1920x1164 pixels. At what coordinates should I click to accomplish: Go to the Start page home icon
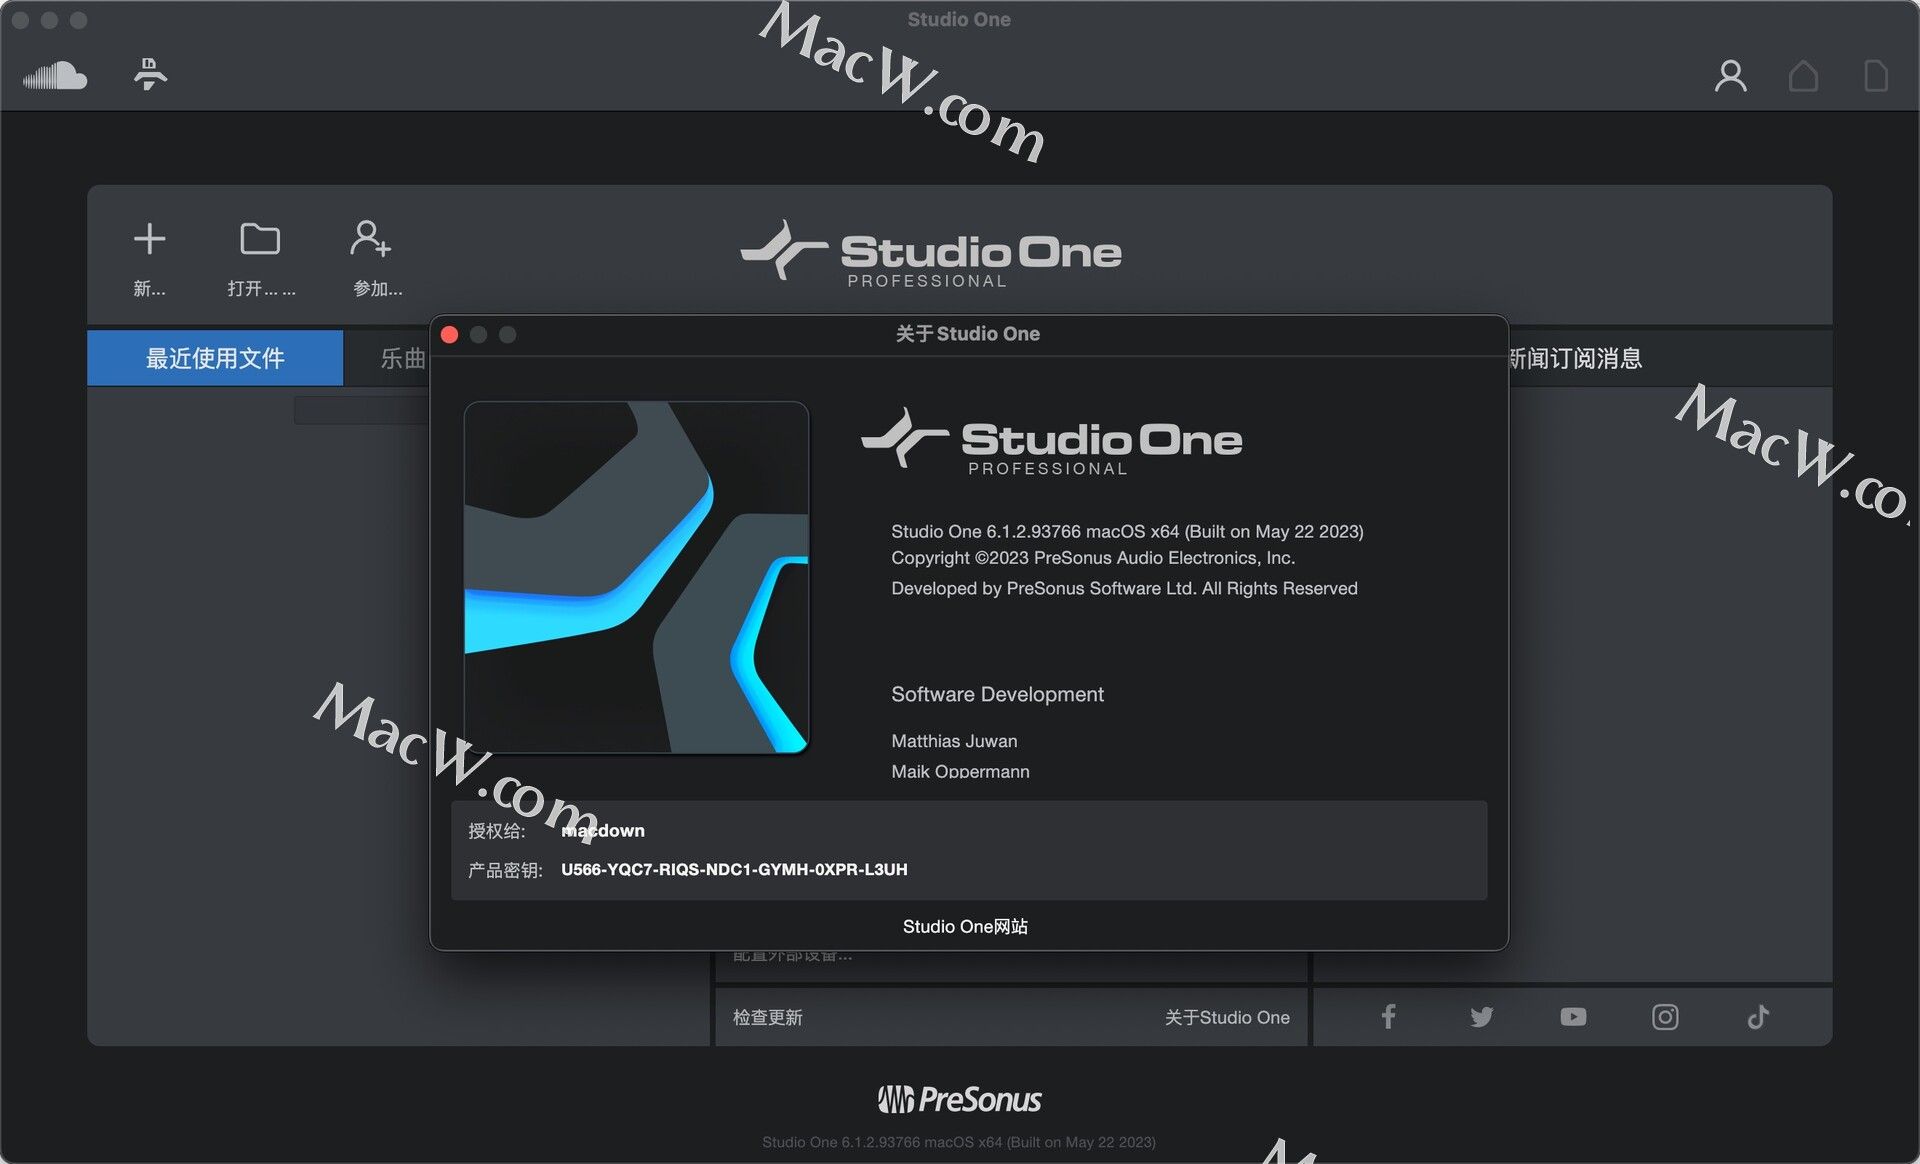coord(1803,76)
